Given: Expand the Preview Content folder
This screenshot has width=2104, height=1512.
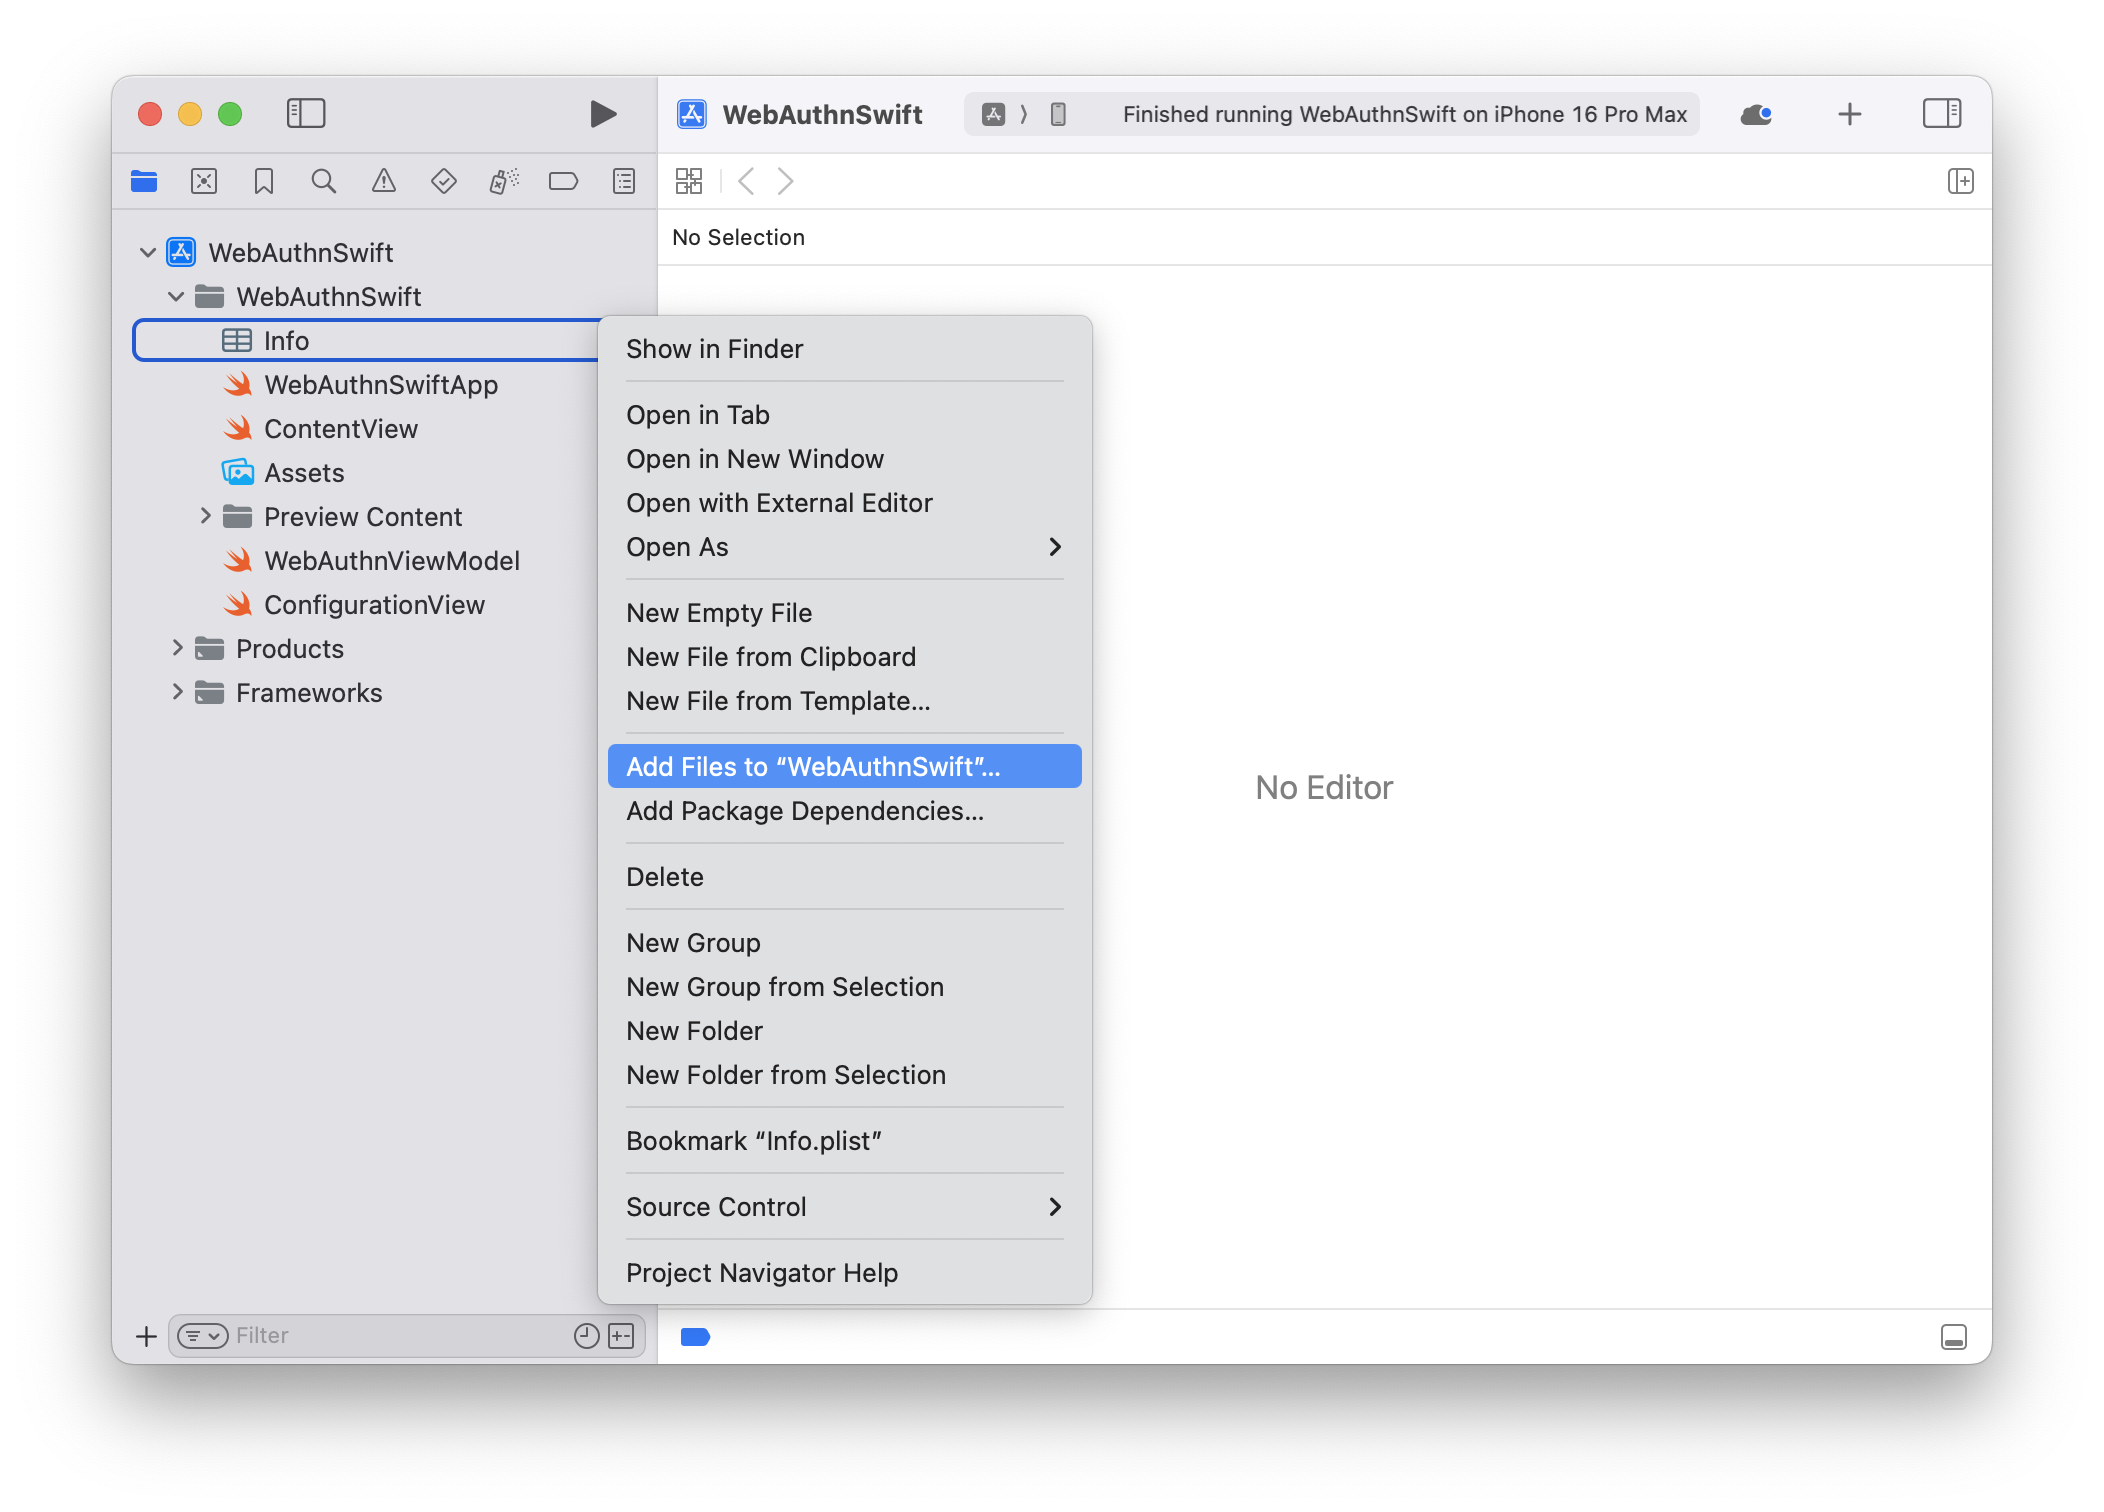Looking at the screenshot, I should (206, 516).
